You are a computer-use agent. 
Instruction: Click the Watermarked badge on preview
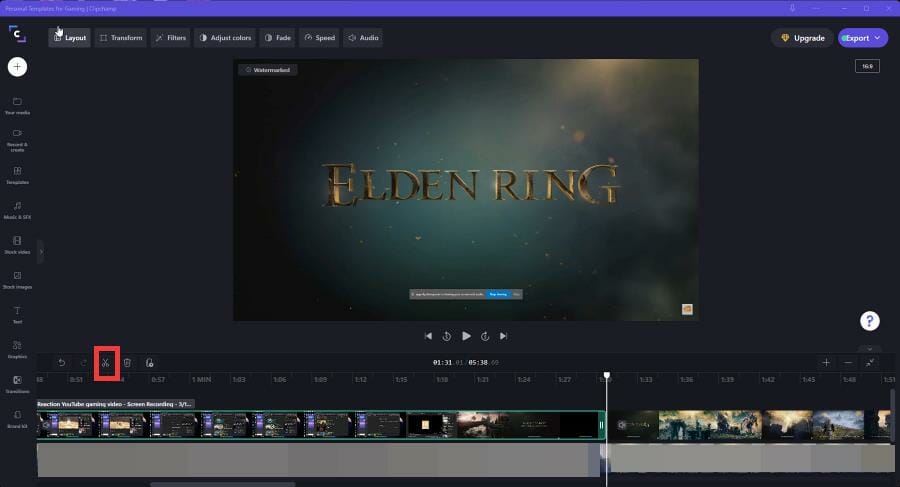coord(267,70)
